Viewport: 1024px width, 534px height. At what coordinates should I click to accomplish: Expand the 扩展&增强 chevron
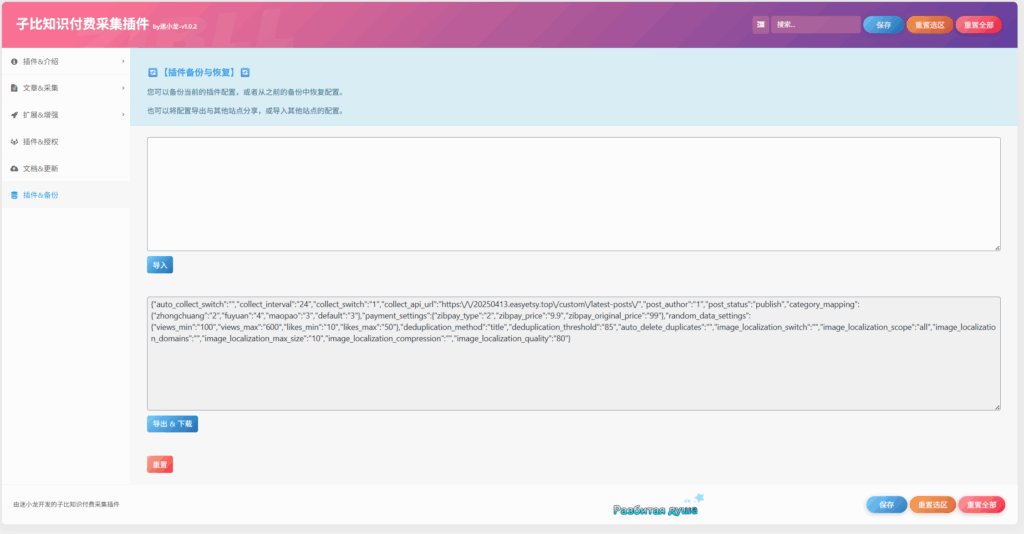click(123, 115)
